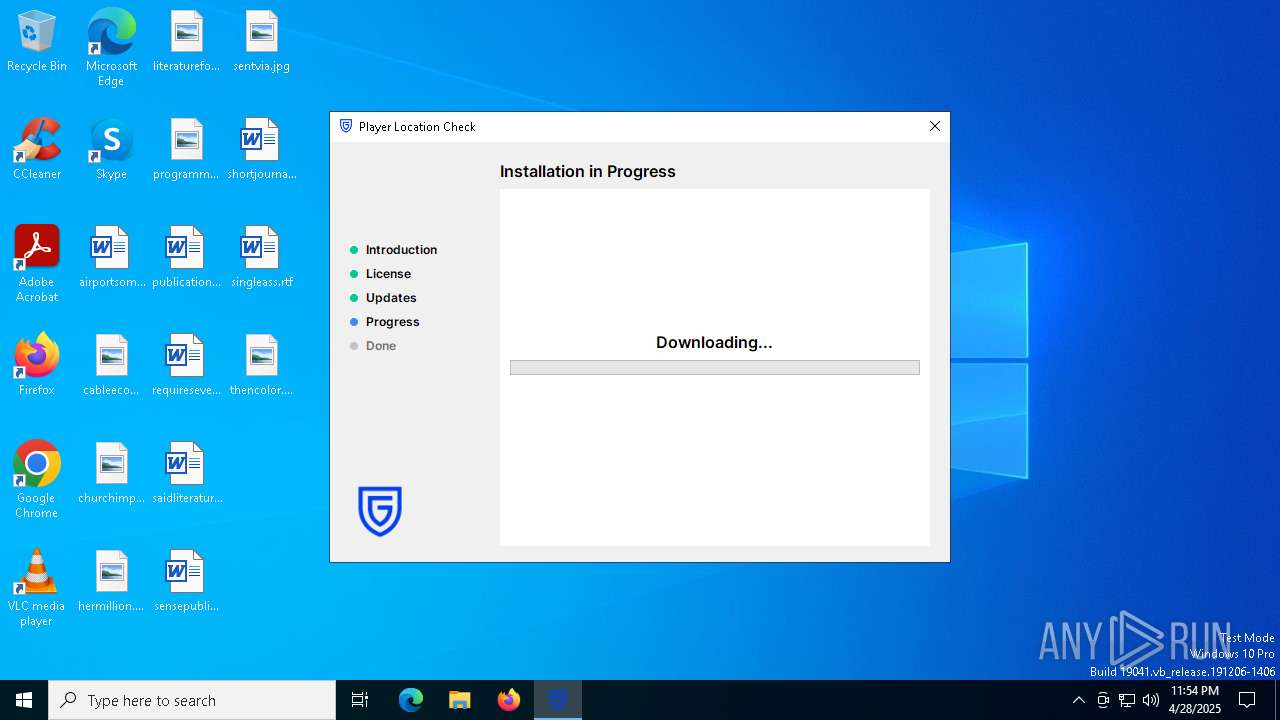
Task: Select the thencolor... image file
Action: click(261, 366)
